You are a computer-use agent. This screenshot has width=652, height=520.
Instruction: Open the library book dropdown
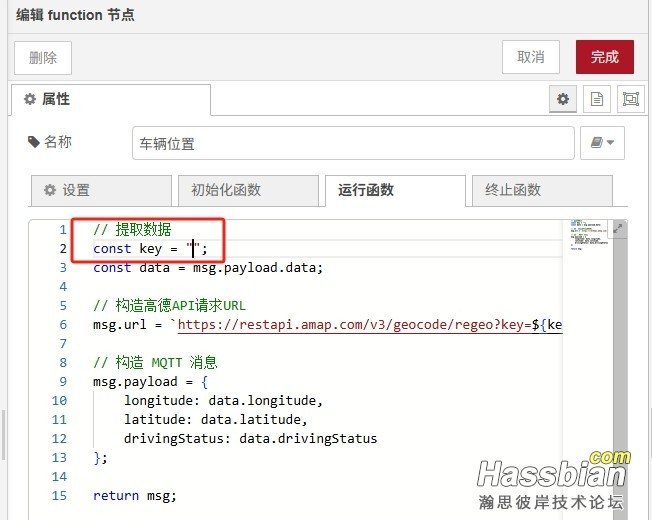[x=602, y=143]
